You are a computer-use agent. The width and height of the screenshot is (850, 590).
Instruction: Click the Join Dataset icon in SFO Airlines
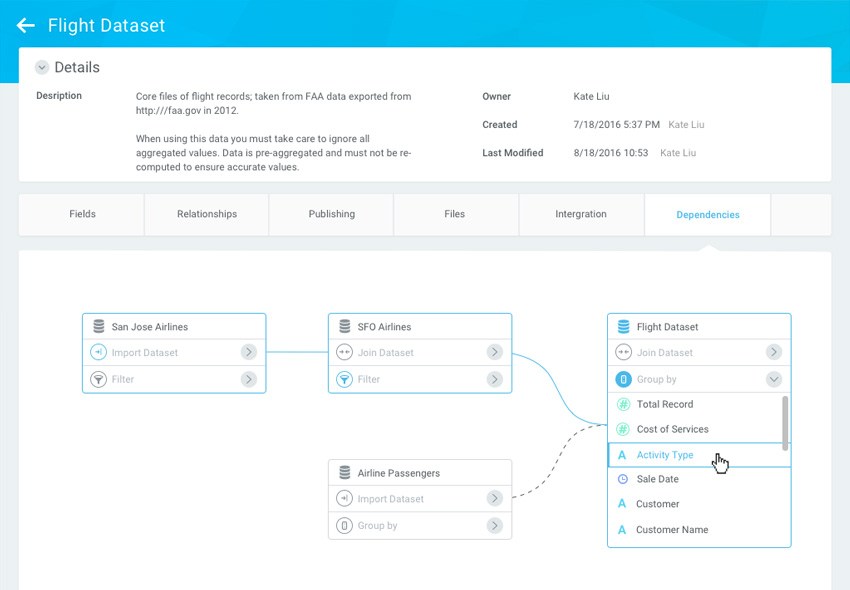344,353
